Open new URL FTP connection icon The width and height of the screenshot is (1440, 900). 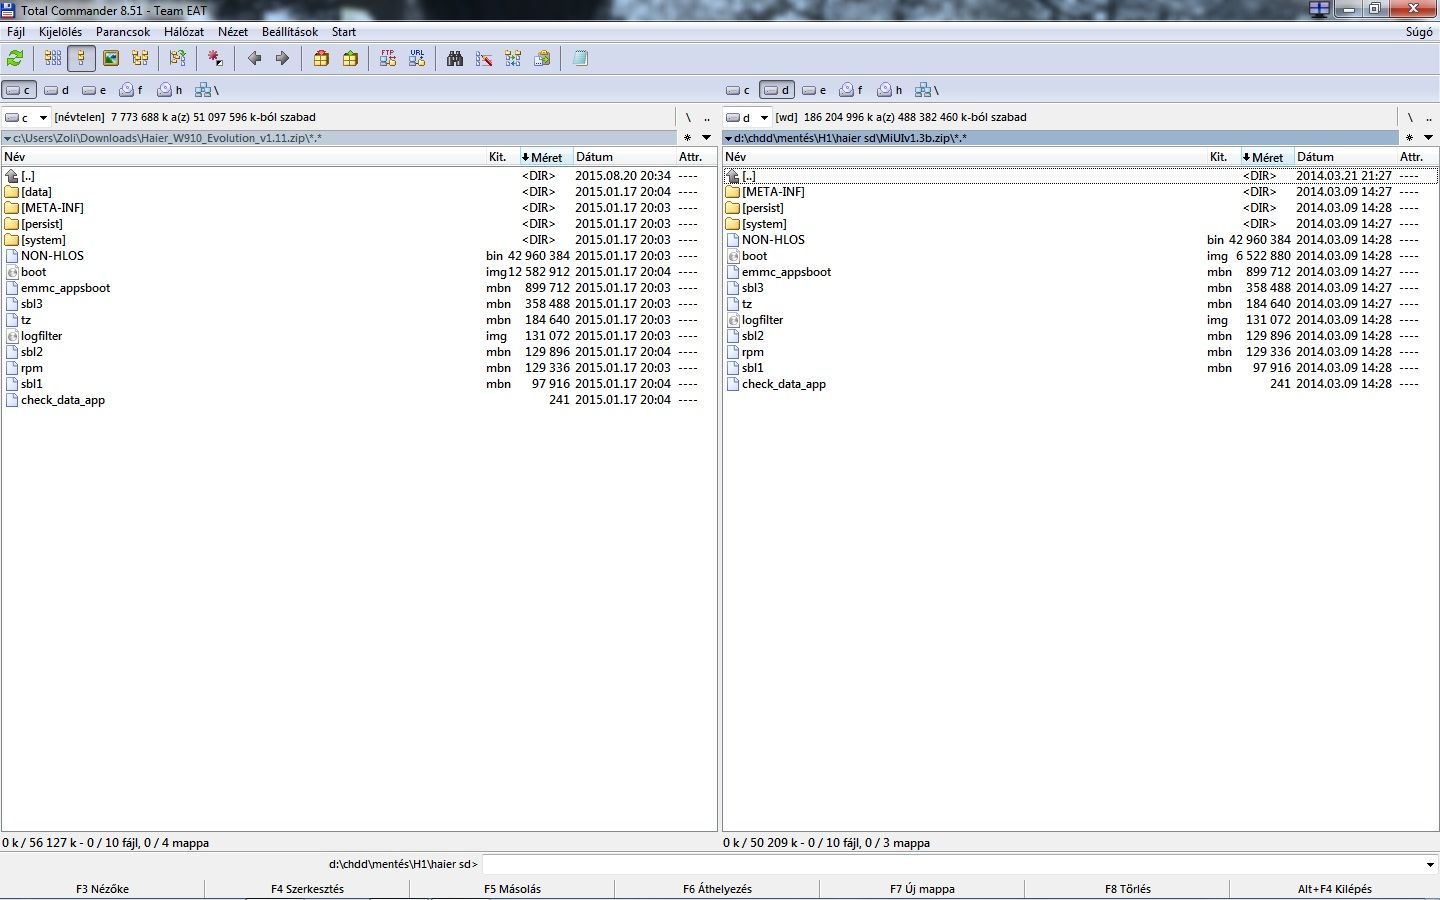(417, 59)
